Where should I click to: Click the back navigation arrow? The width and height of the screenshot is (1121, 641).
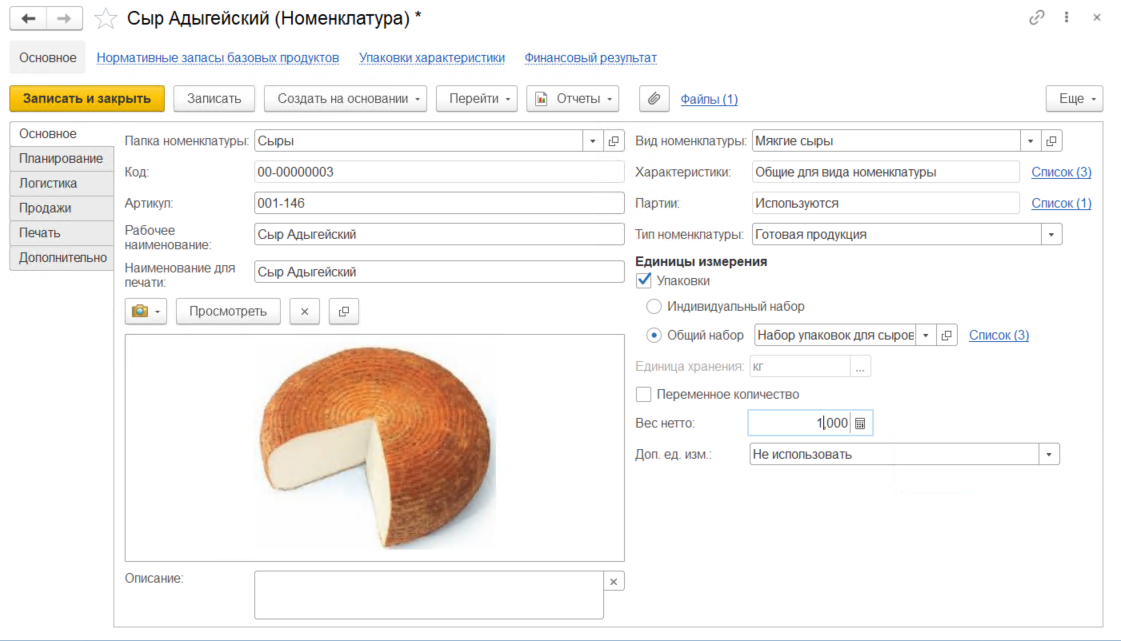(x=28, y=18)
